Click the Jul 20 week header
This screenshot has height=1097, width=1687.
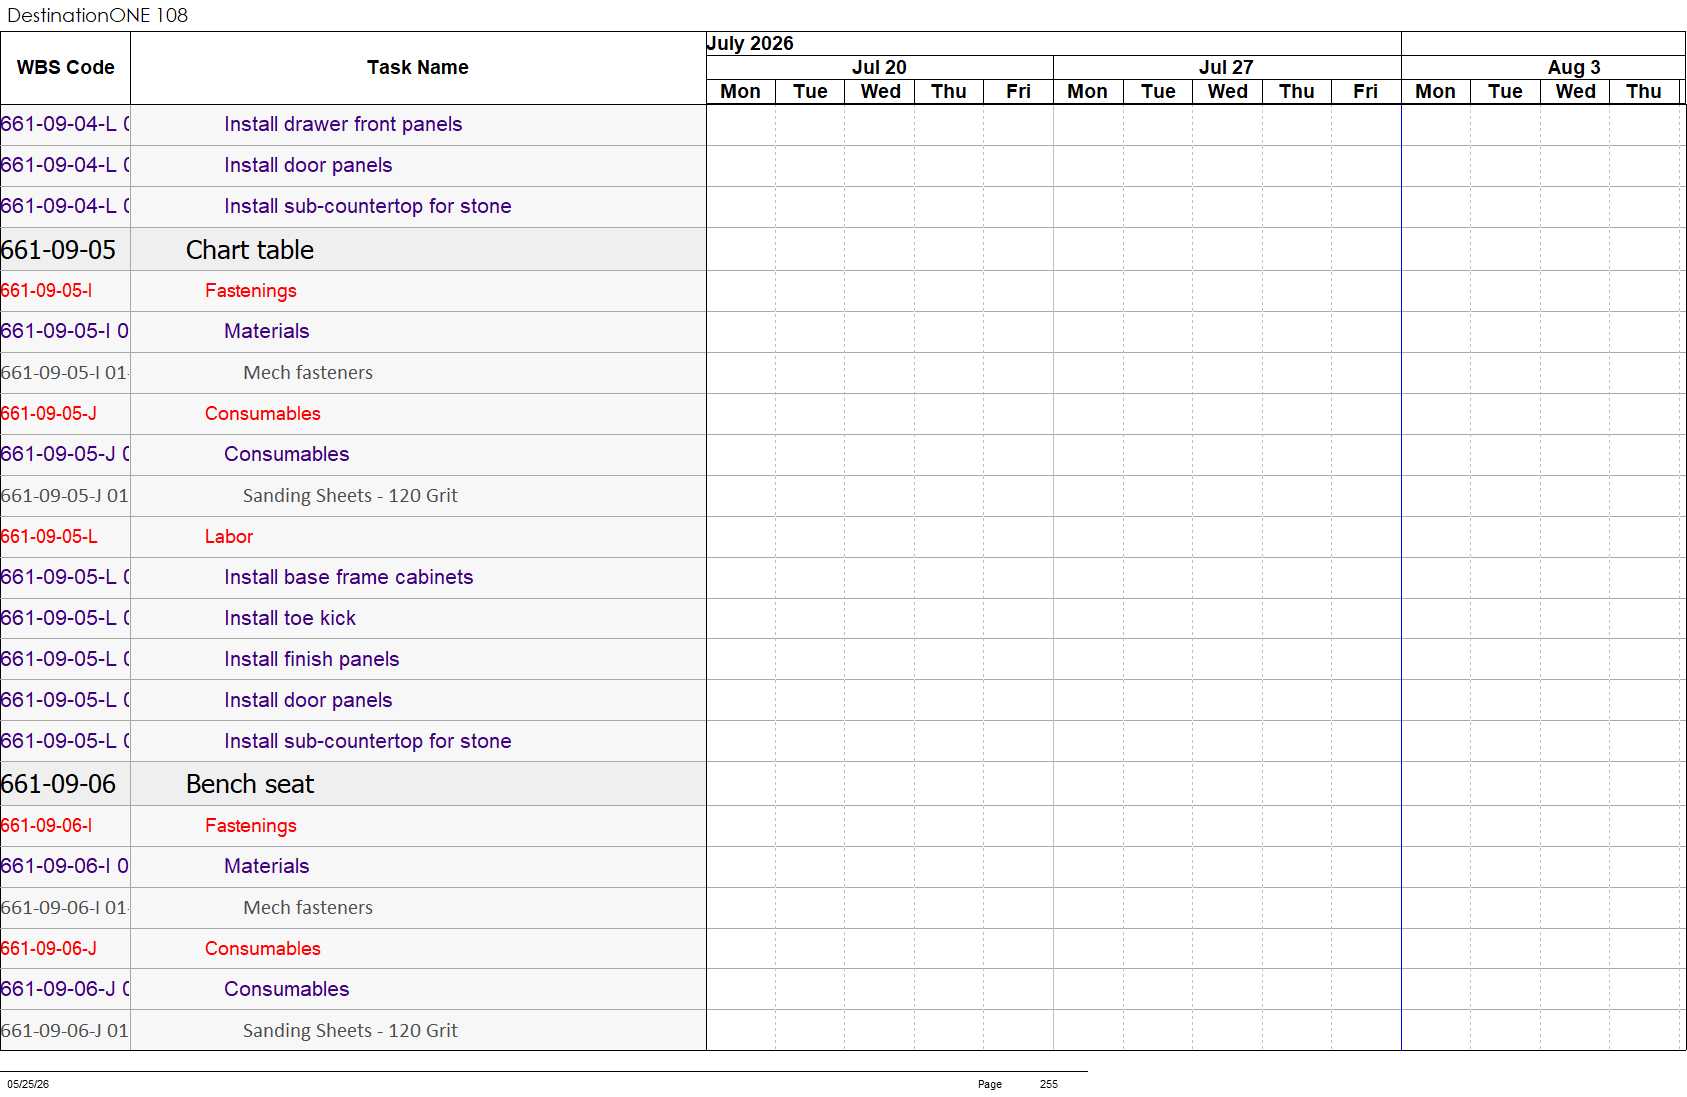(879, 67)
